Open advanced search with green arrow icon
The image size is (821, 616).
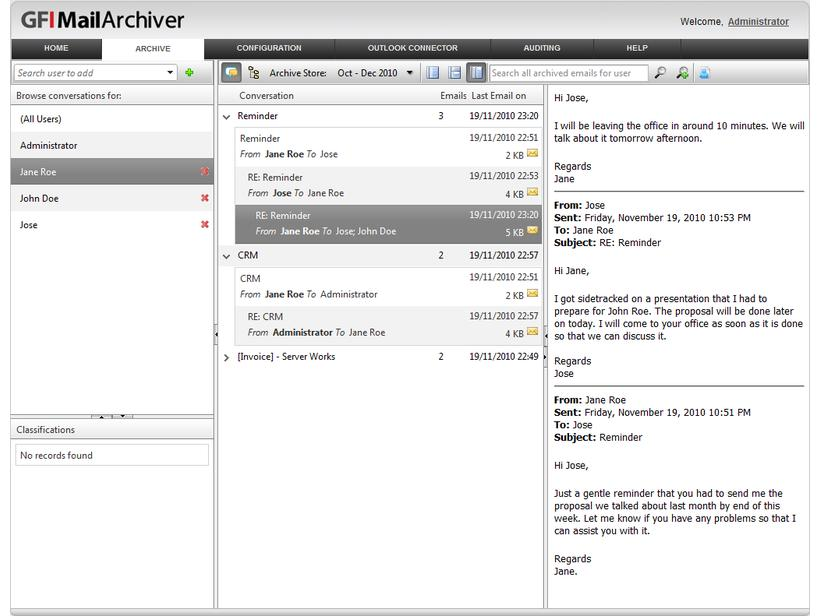pos(682,73)
